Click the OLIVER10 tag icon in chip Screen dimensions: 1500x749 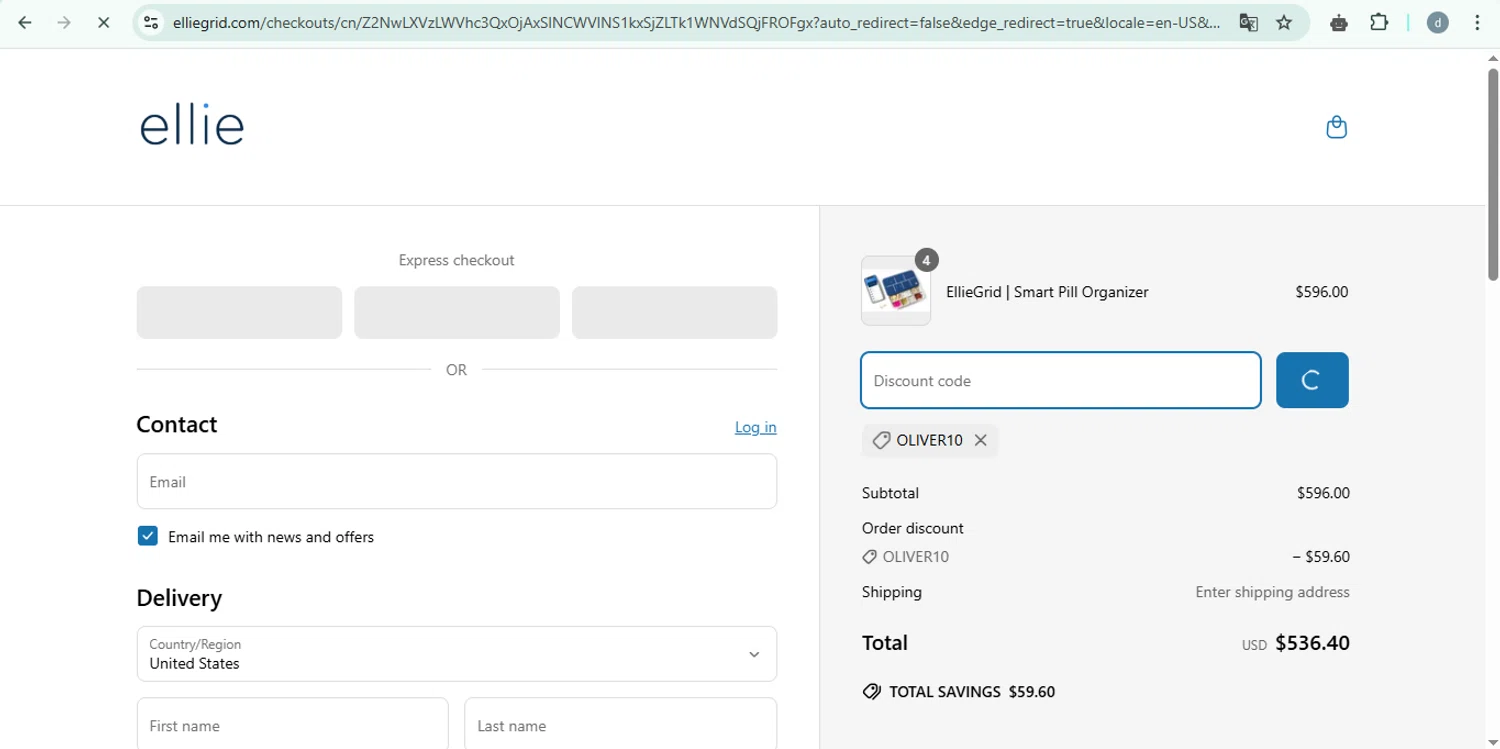[x=881, y=440]
